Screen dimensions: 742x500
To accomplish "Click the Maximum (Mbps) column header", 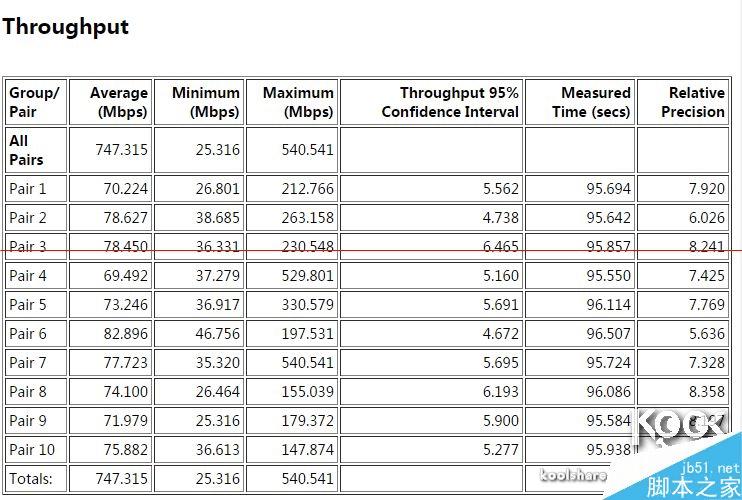I will coord(298,102).
